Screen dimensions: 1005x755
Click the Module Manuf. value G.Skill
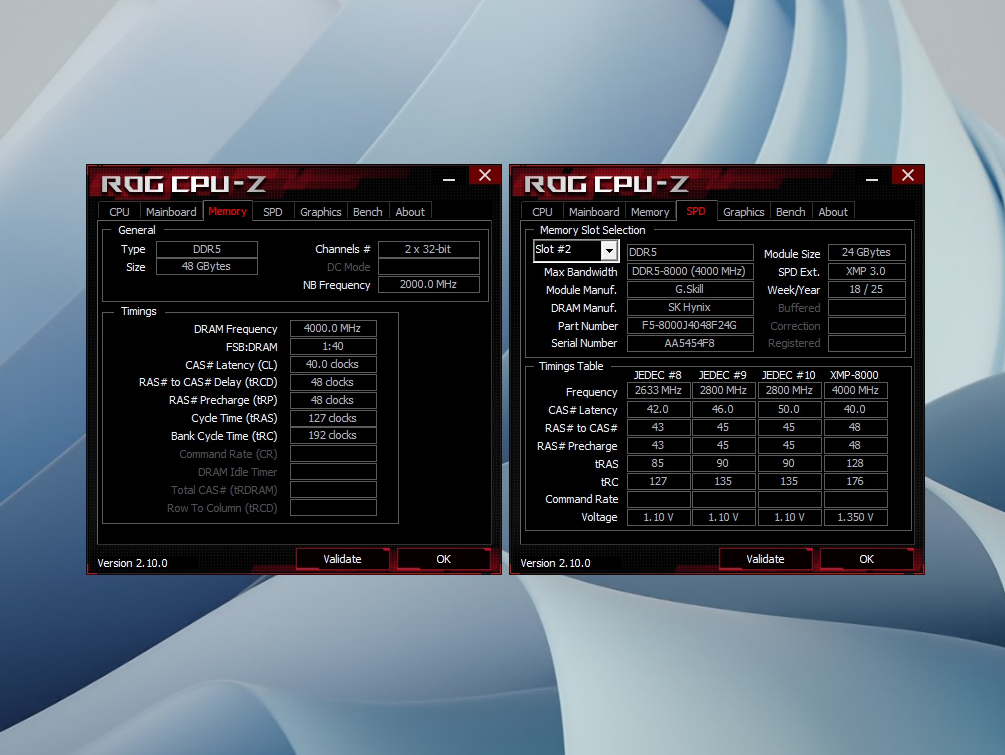click(x=690, y=290)
